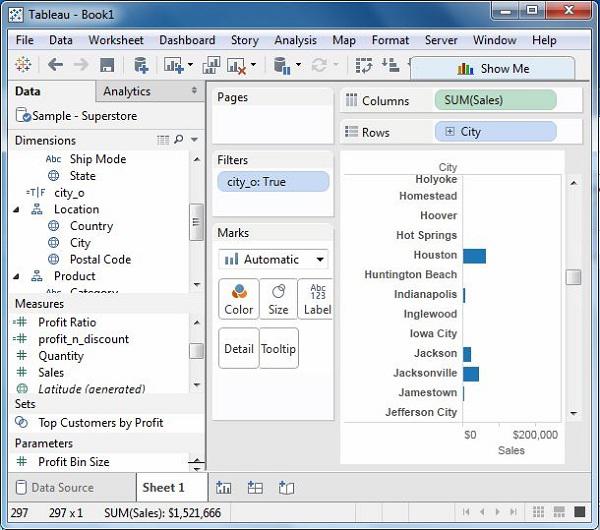
Task: Show tabs view icon in status bar
Action: tap(580, 512)
